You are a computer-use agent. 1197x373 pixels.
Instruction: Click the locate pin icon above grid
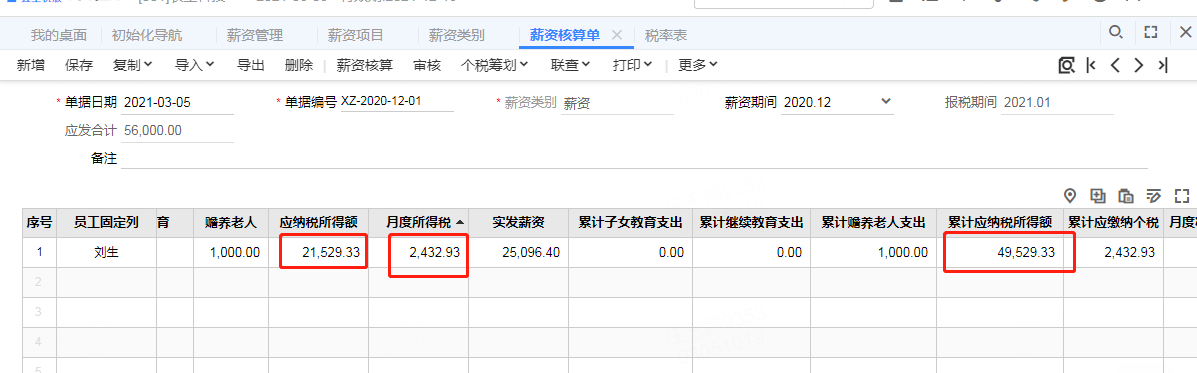click(1070, 195)
